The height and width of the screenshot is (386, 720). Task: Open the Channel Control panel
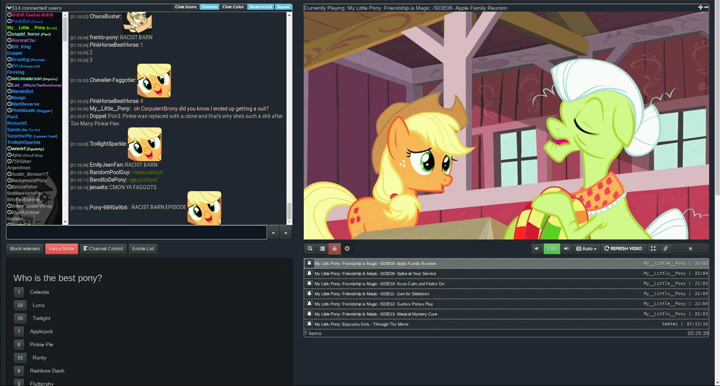(103, 248)
